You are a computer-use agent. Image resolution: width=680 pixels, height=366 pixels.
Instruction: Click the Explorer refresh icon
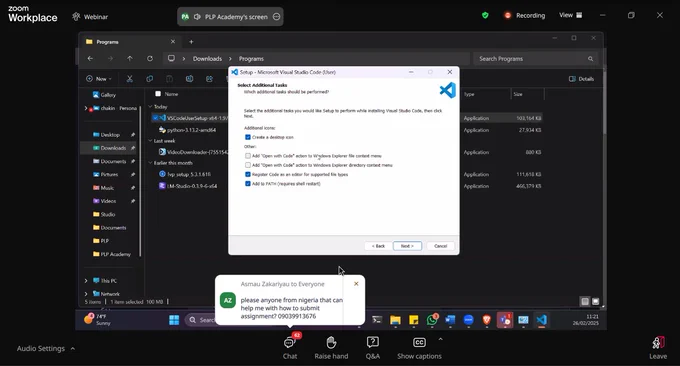(150, 59)
